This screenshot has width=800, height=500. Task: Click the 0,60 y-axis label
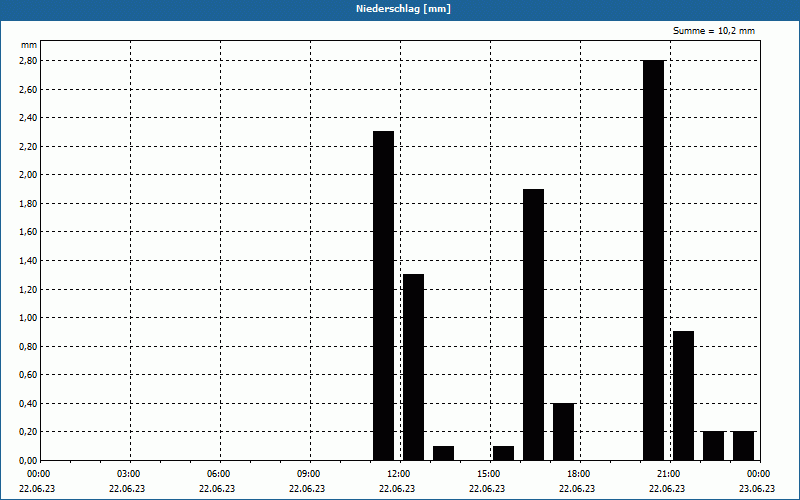coord(29,375)
